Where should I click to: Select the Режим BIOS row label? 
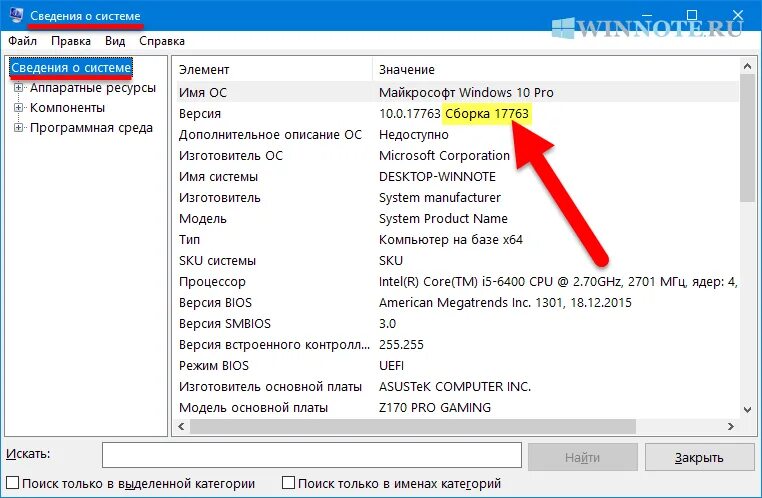(x=213, y=365)
